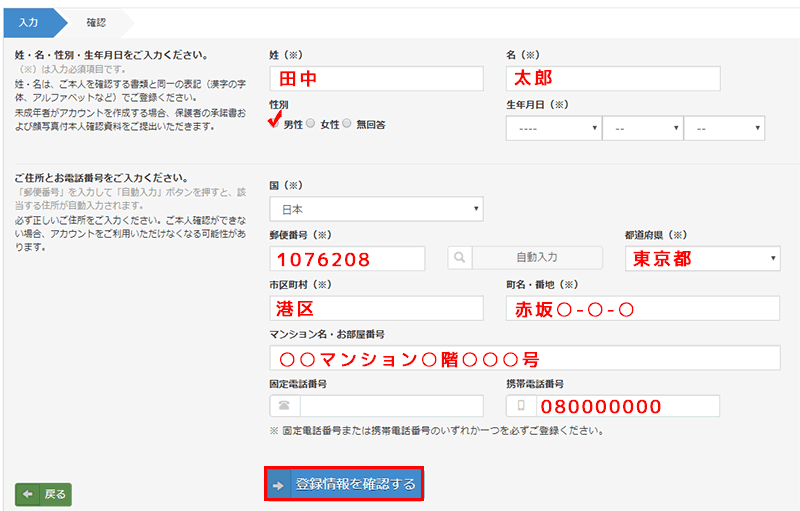Screen dimensions: 800x511
Task: Focus the 郵便番号 input field
Action: click(x=347, y=259)
